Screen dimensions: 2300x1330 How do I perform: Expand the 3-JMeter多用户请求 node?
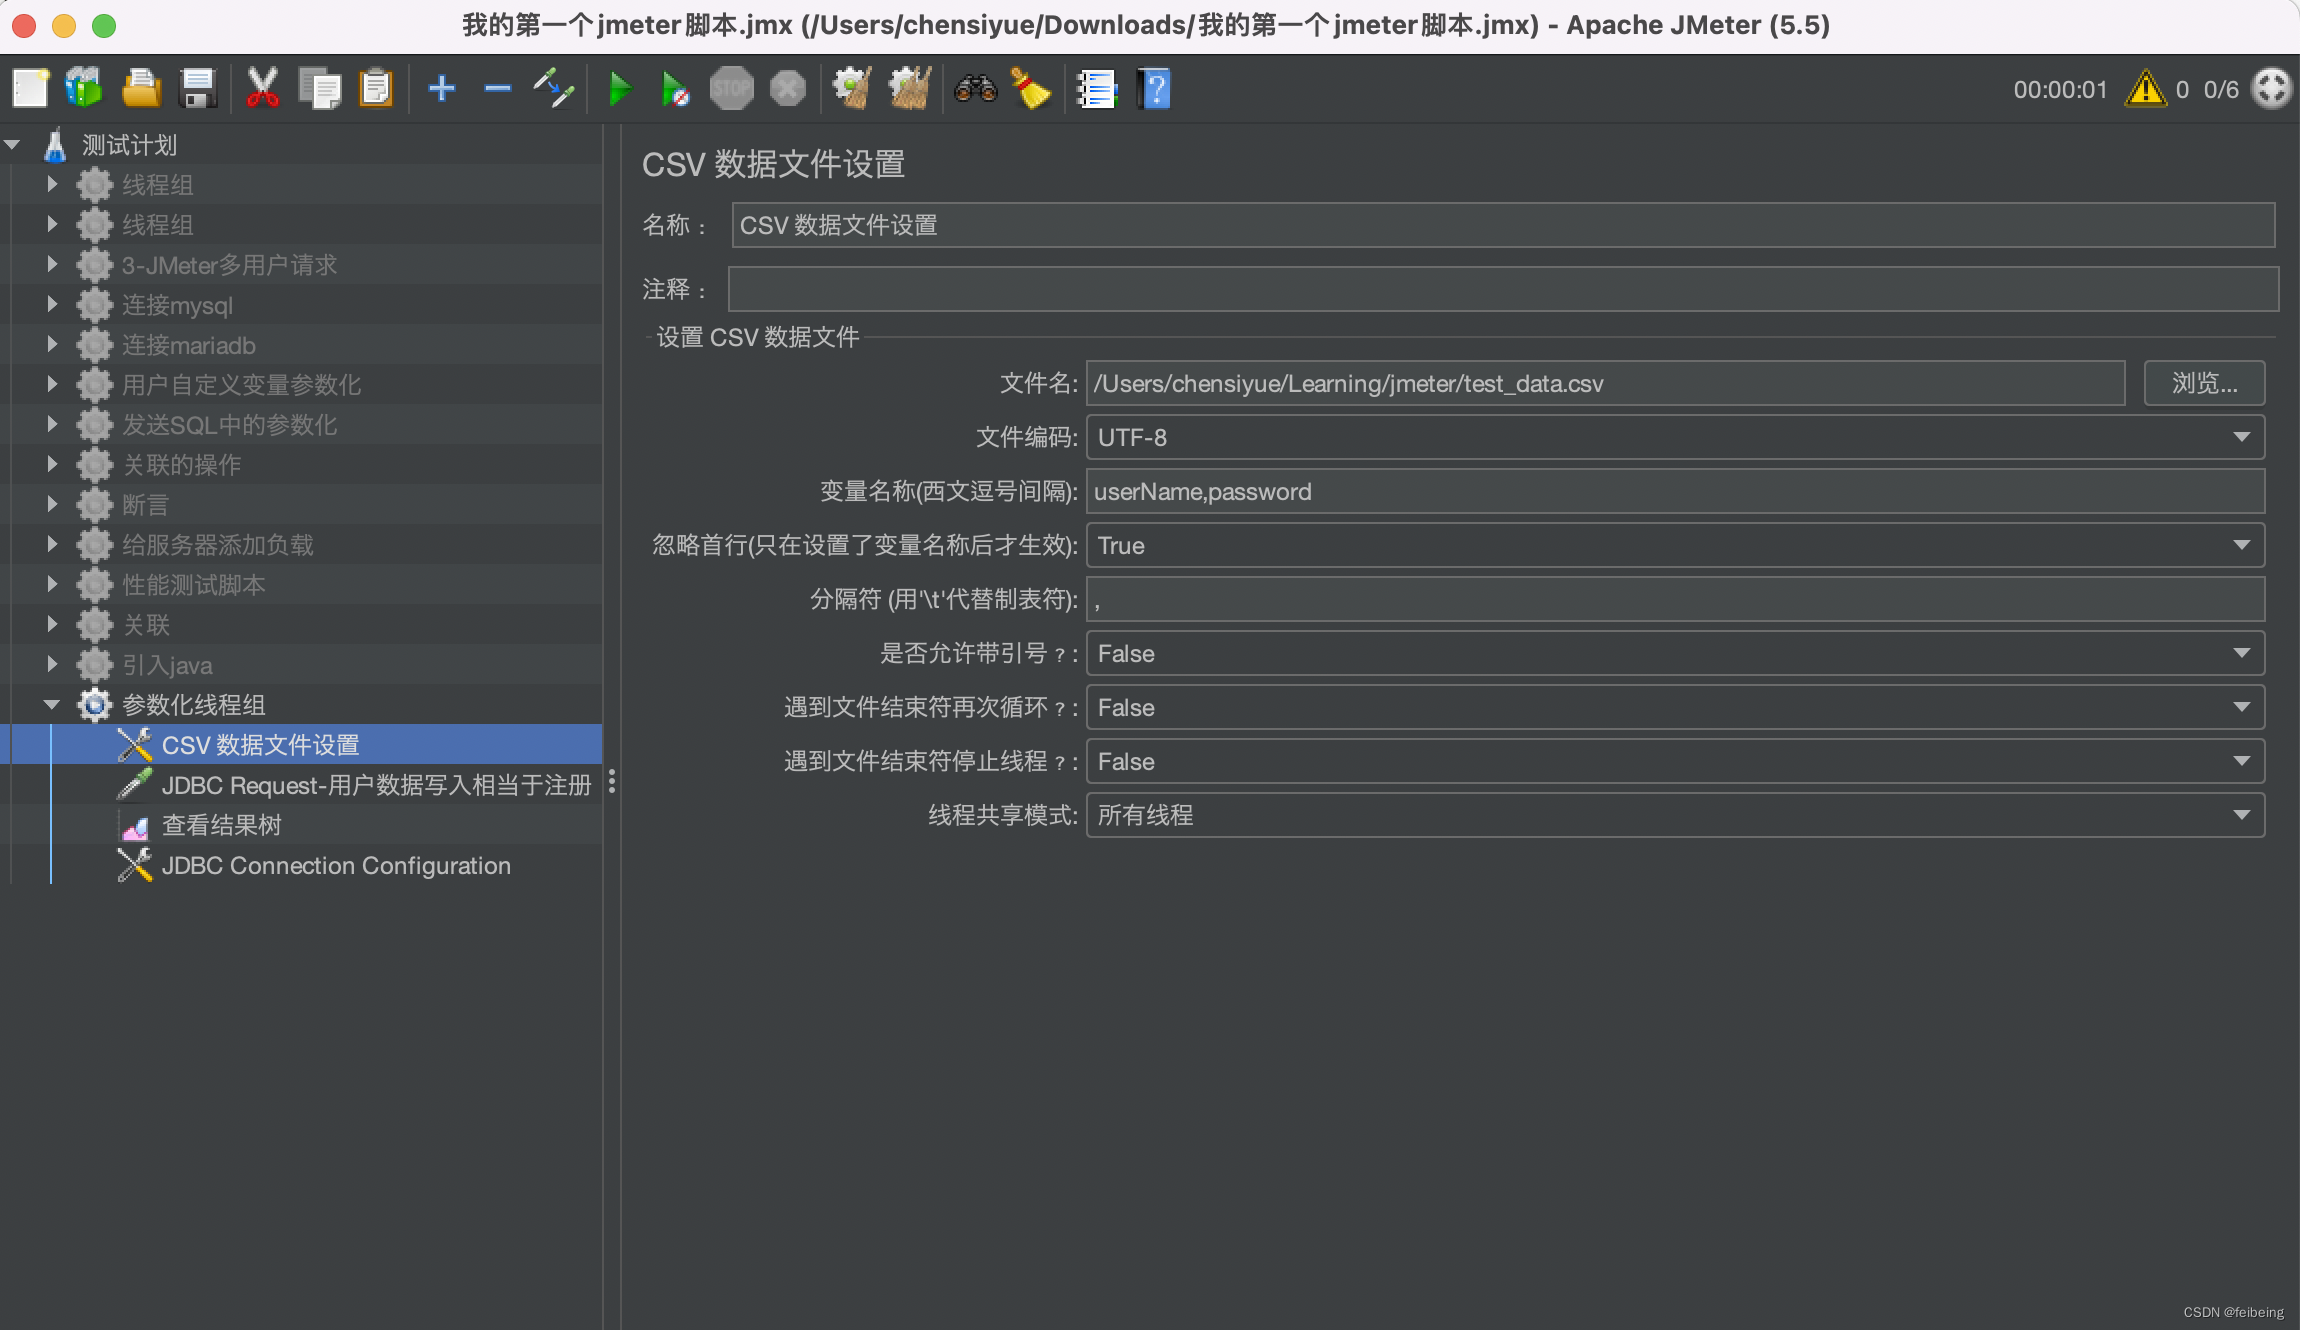[52, 264]
